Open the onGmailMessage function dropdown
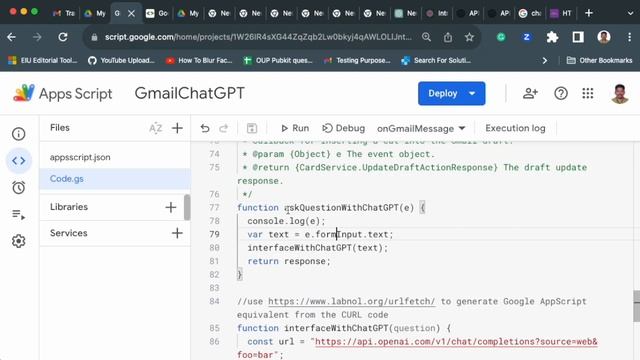The height and width of the screenshot is (360, 640). [421, 129]
